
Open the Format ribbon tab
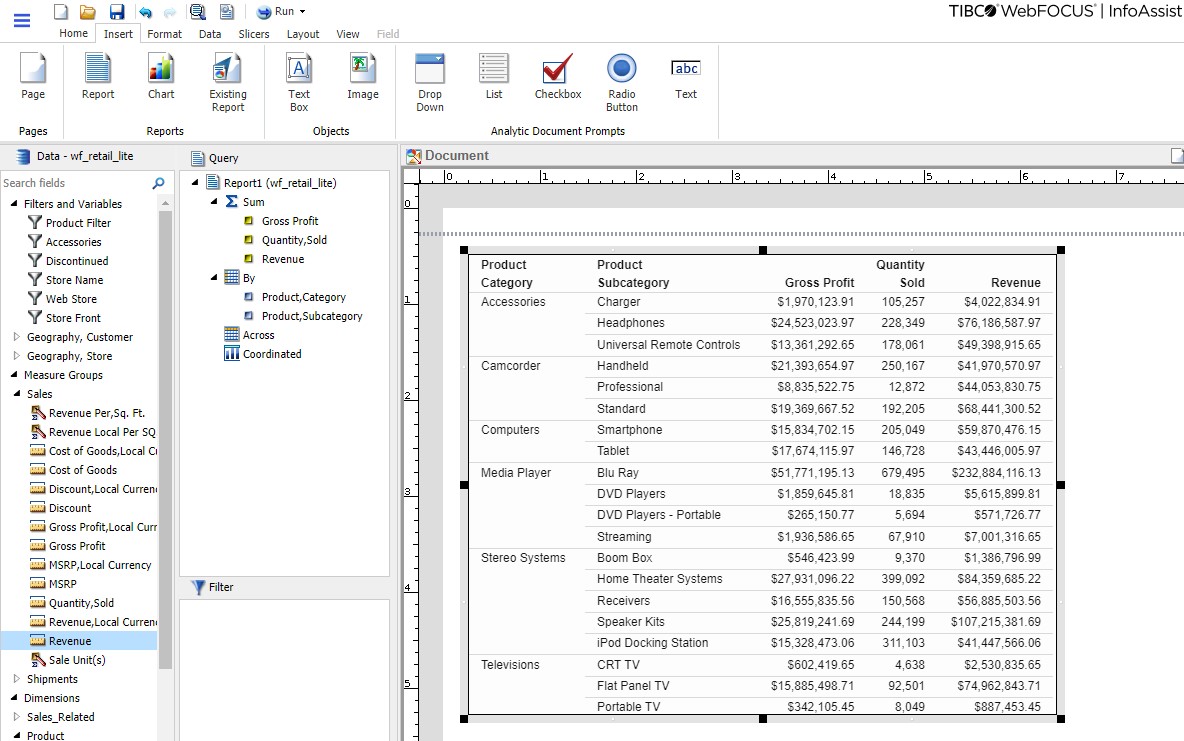point(164,33)
